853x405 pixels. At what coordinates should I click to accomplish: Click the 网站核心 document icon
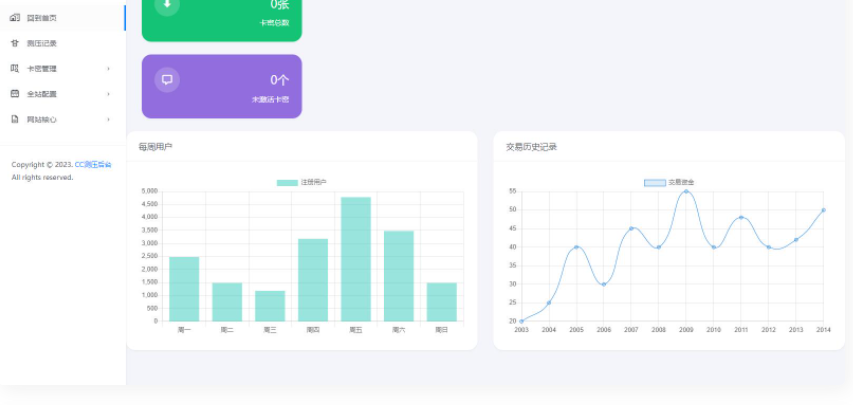pyautogui.click(x=15, y=119)
